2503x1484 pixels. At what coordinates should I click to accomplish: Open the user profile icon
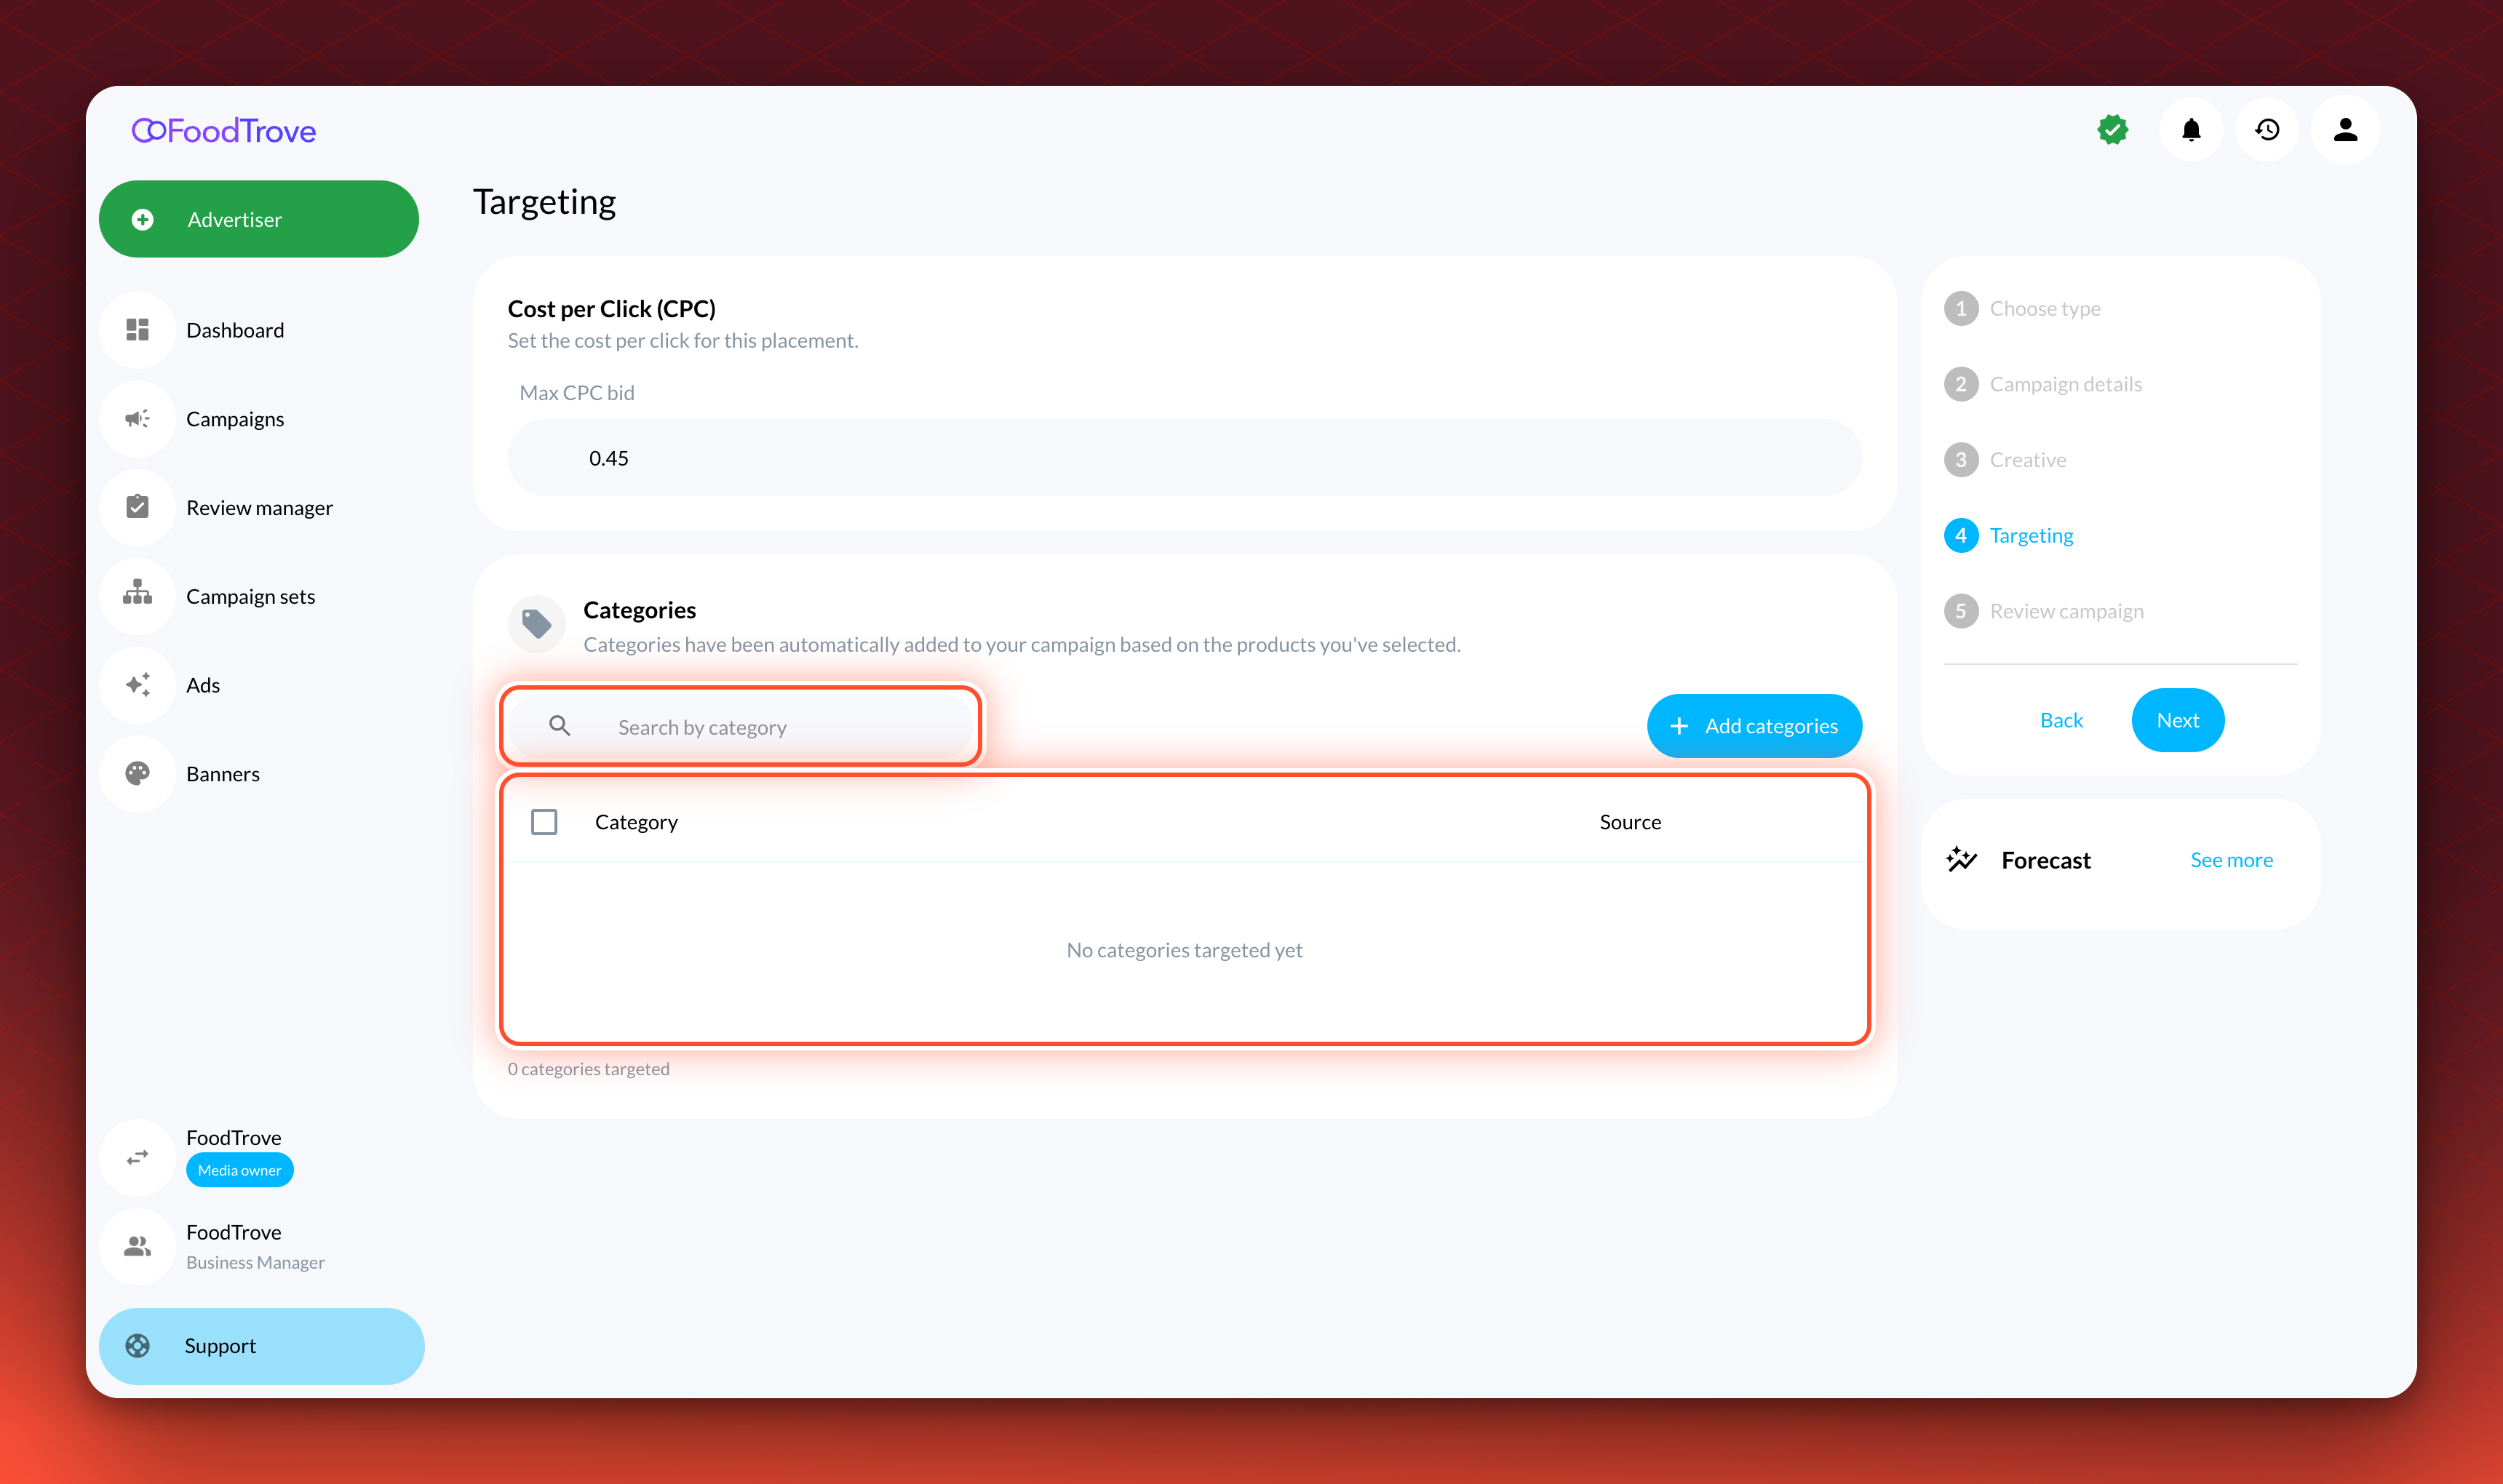click(2345, 130)
